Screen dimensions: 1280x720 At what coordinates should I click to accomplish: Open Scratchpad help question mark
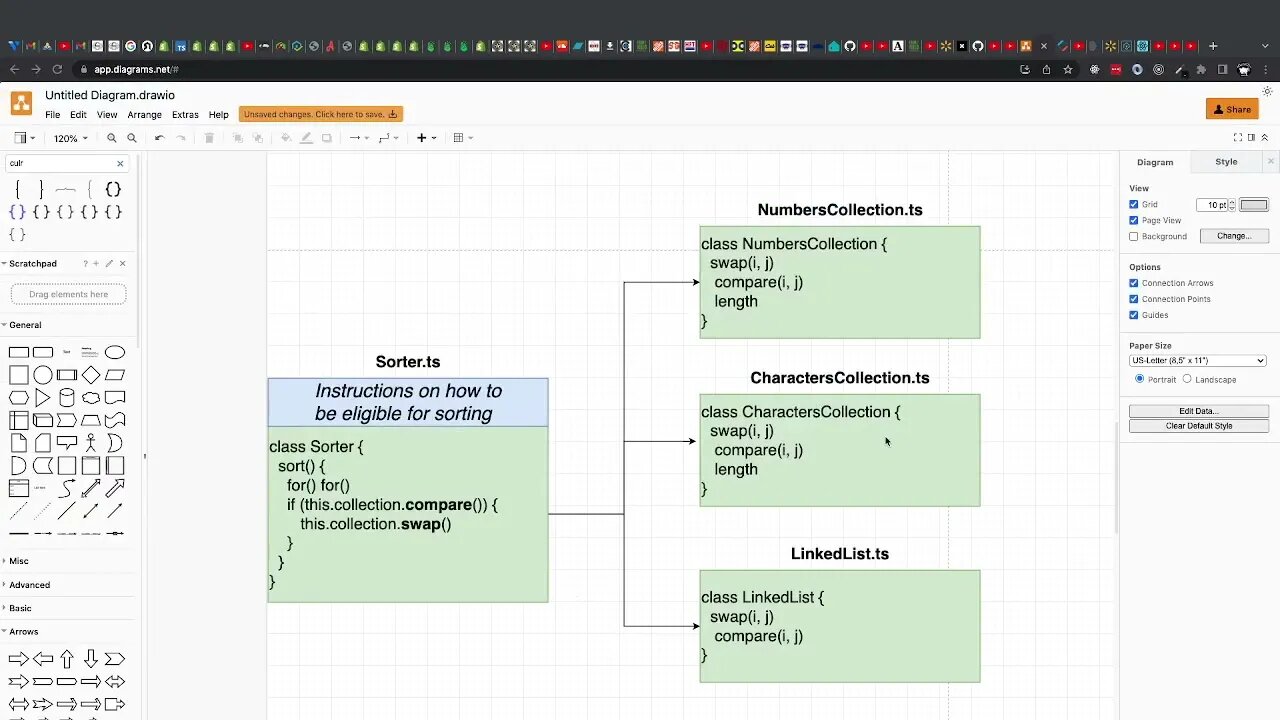click(x=86, y=264)
